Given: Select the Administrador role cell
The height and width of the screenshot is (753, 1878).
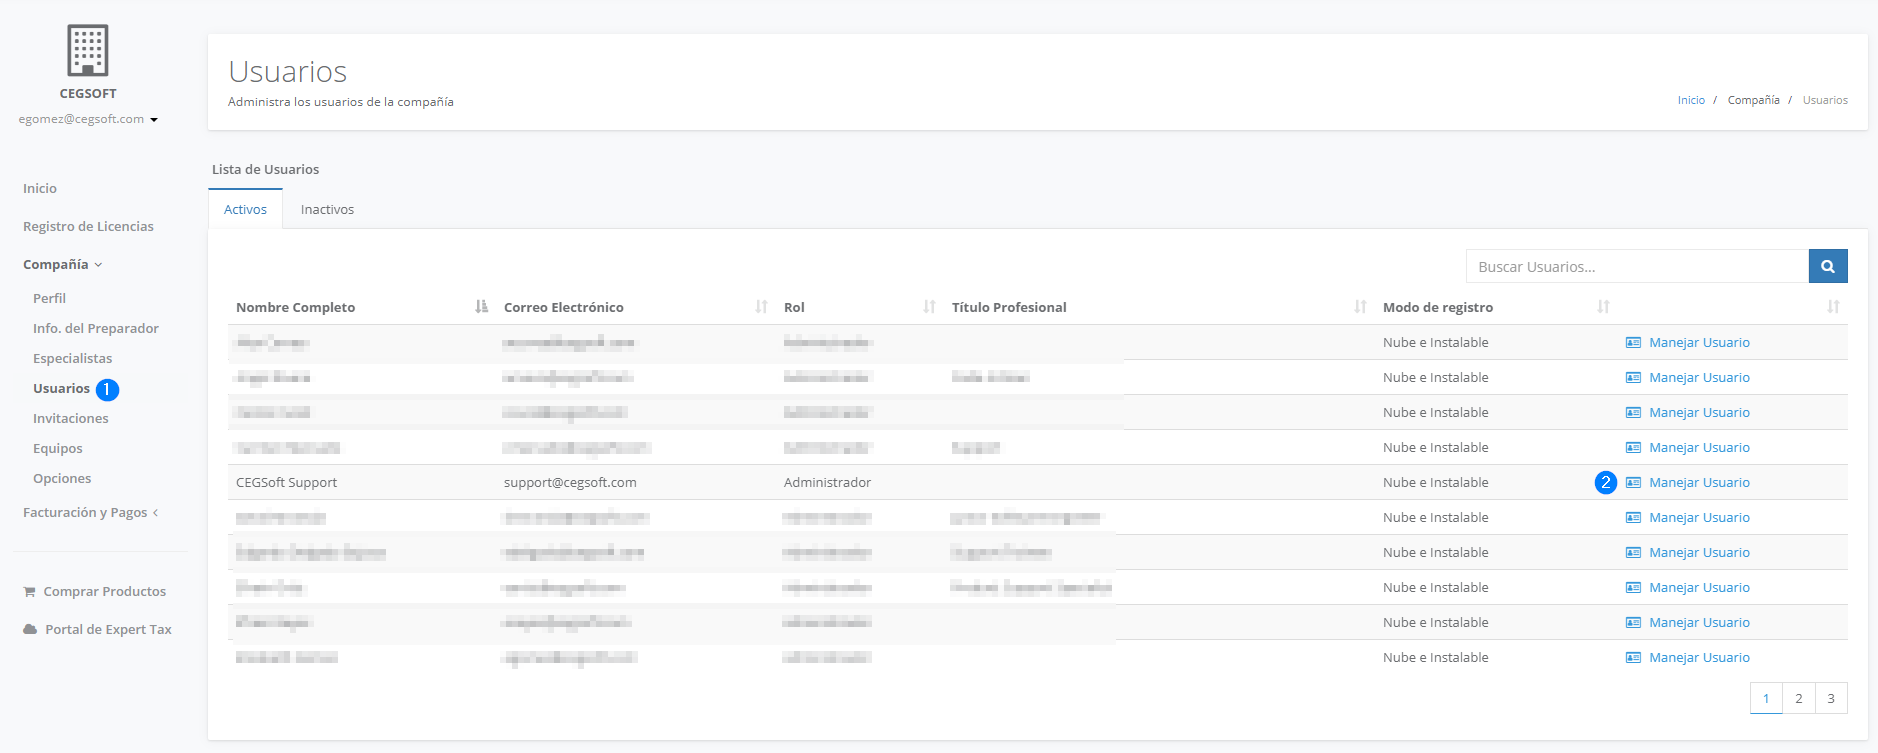Looking at the screenshot, I should coord(827,482).
